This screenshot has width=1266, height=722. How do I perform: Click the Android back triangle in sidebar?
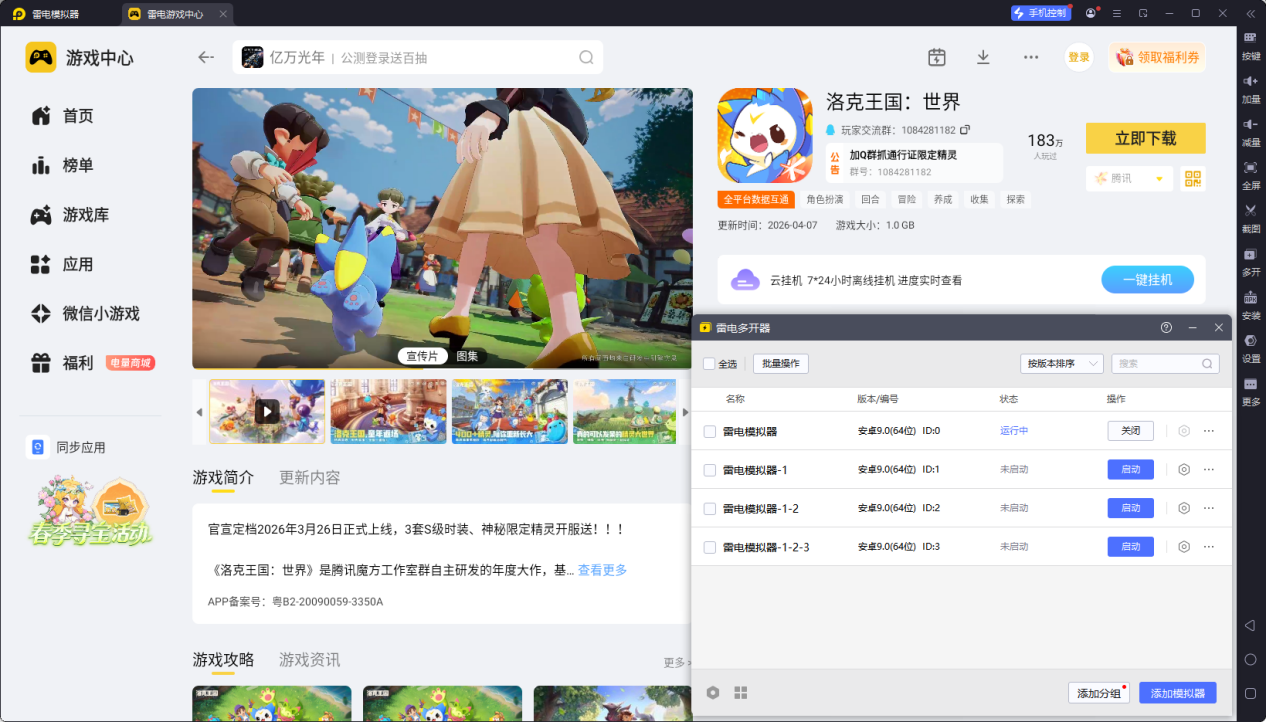(1250, 625)
